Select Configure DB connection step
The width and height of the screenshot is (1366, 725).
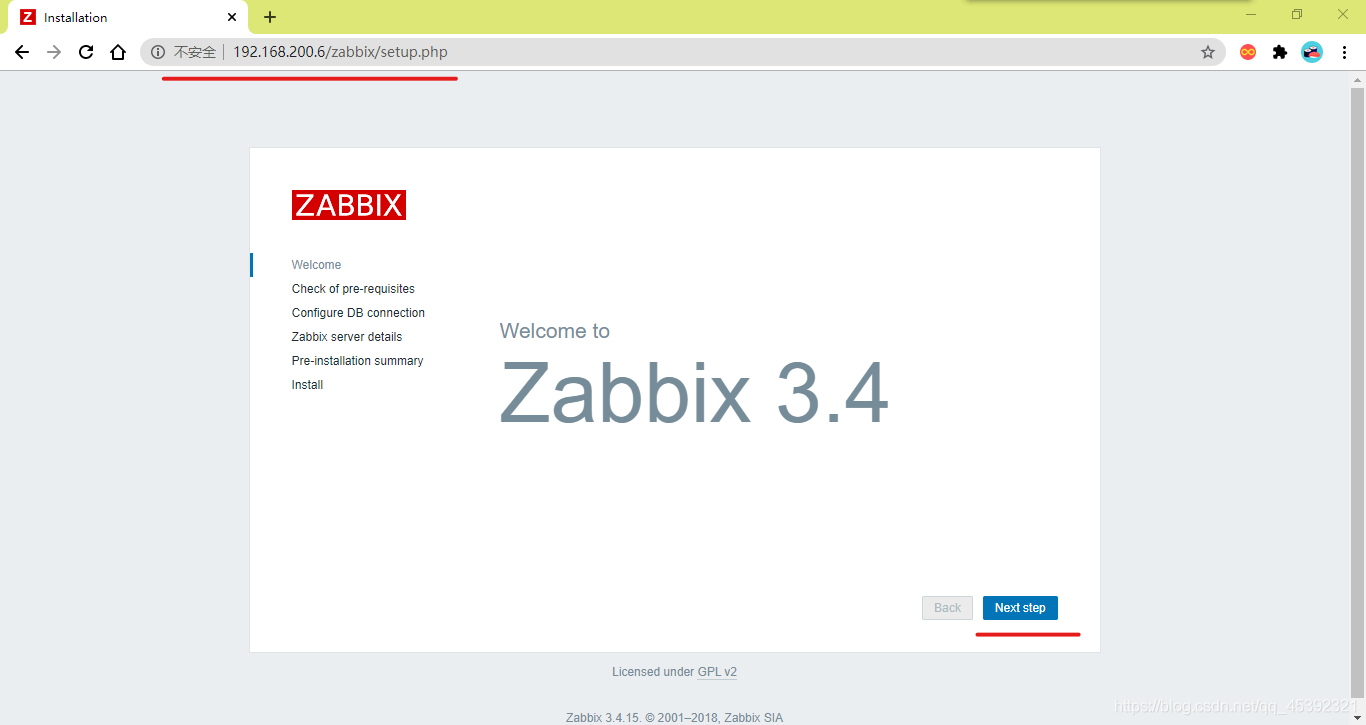(x=358, y=313)
